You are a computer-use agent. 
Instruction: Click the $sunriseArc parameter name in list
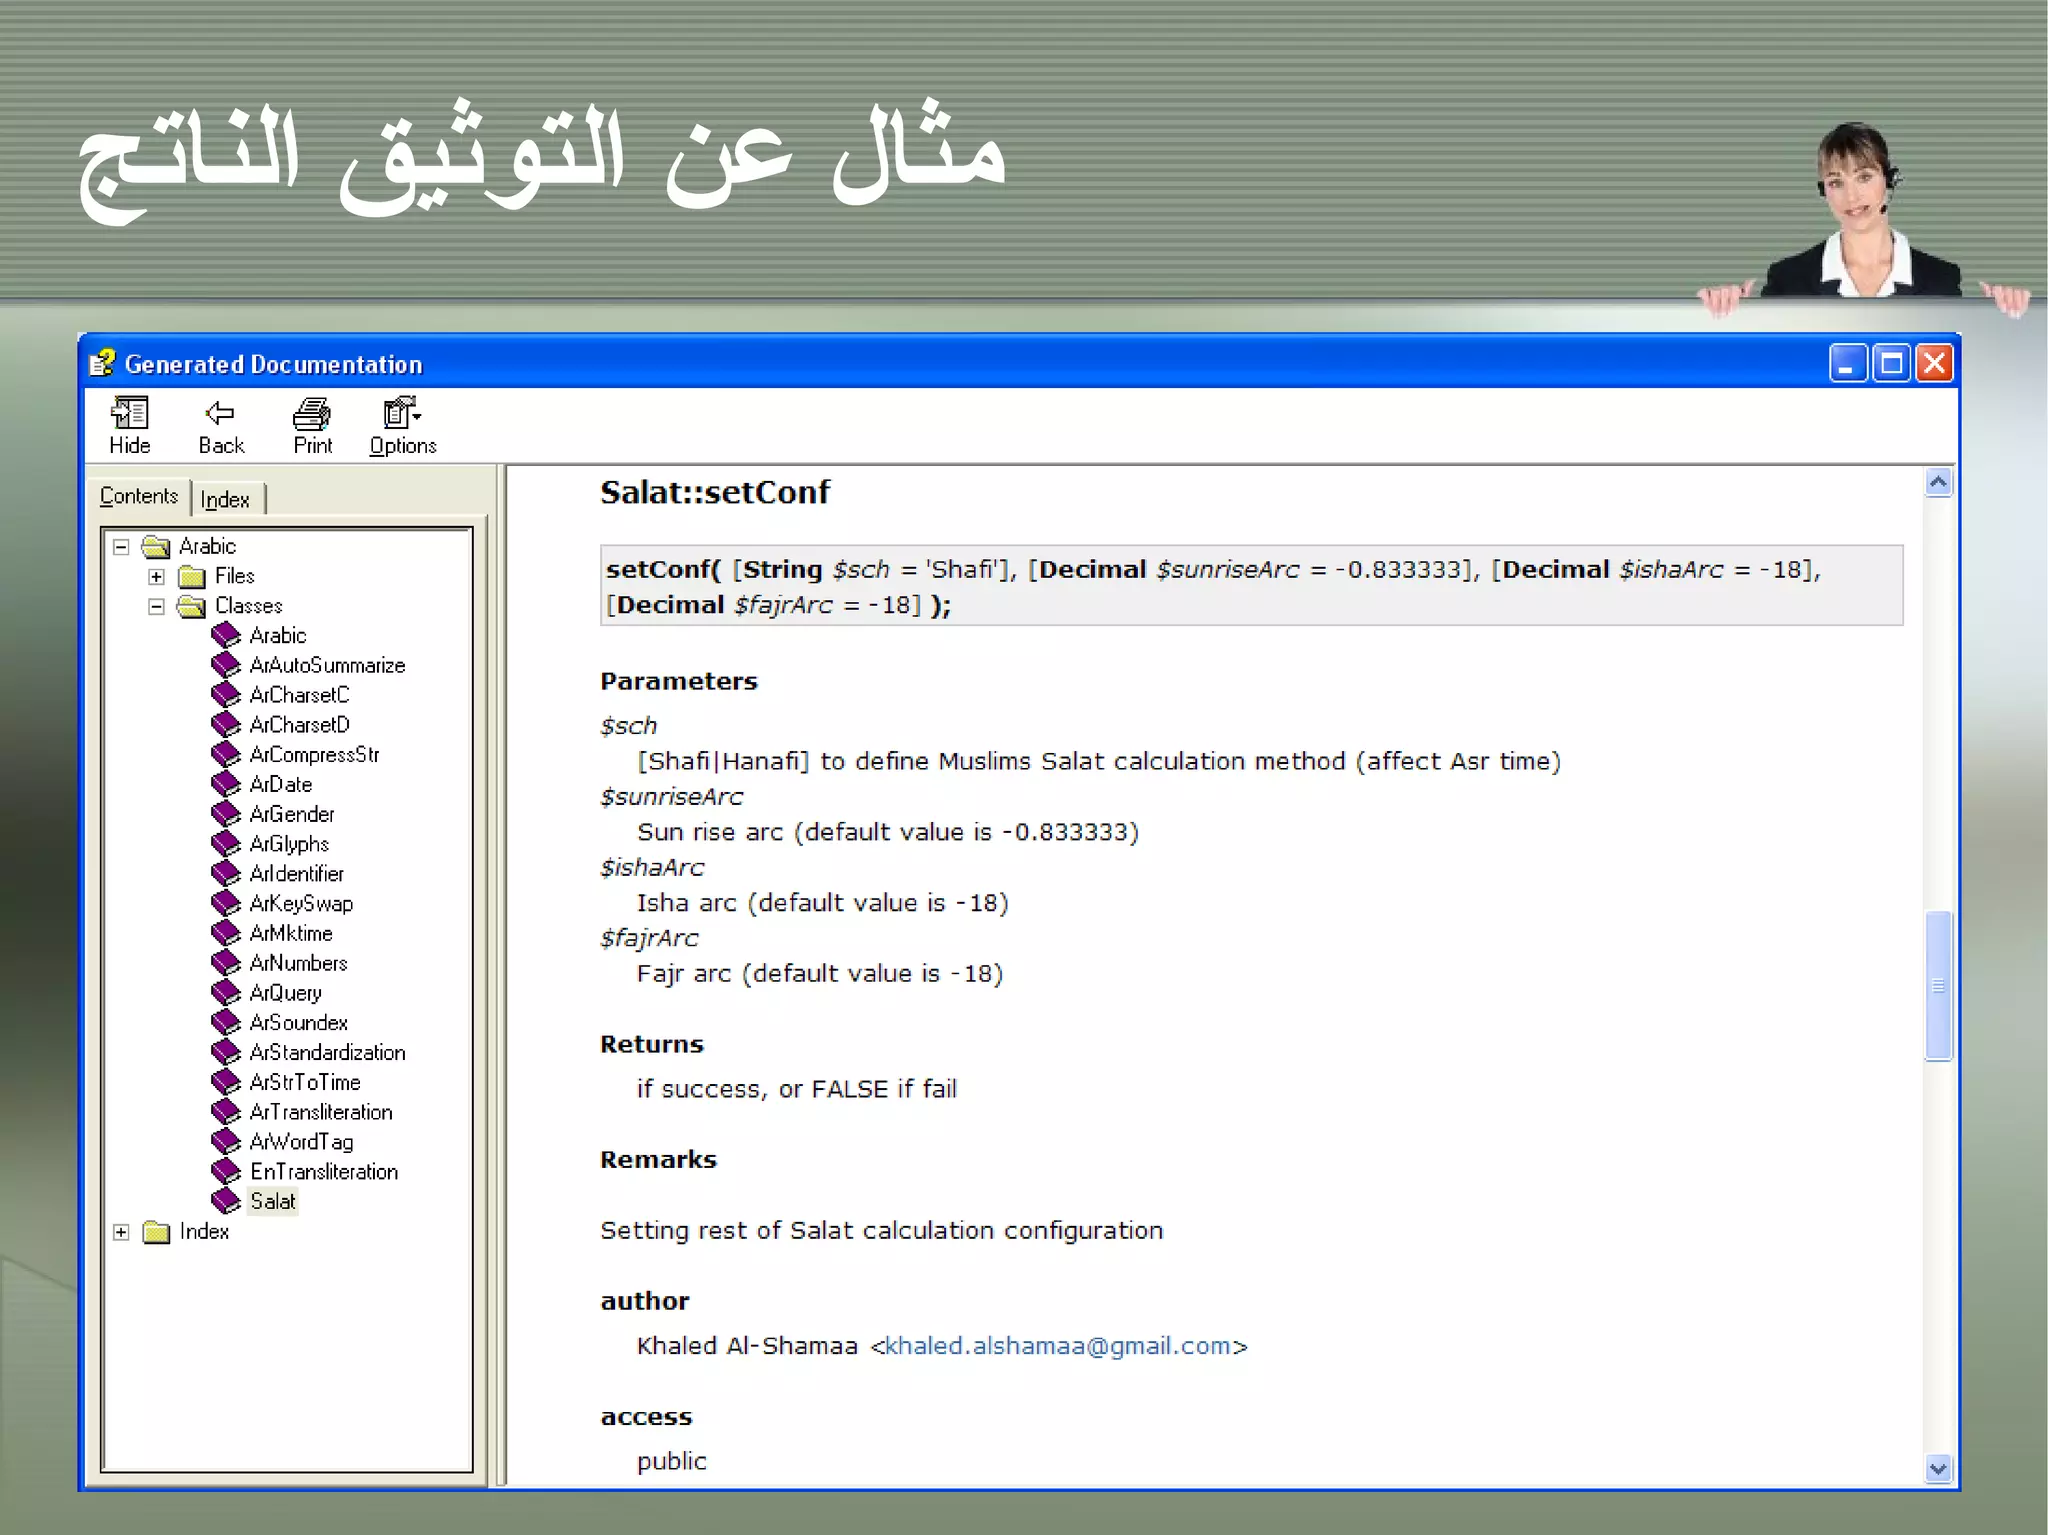click(x=671, y=797)
